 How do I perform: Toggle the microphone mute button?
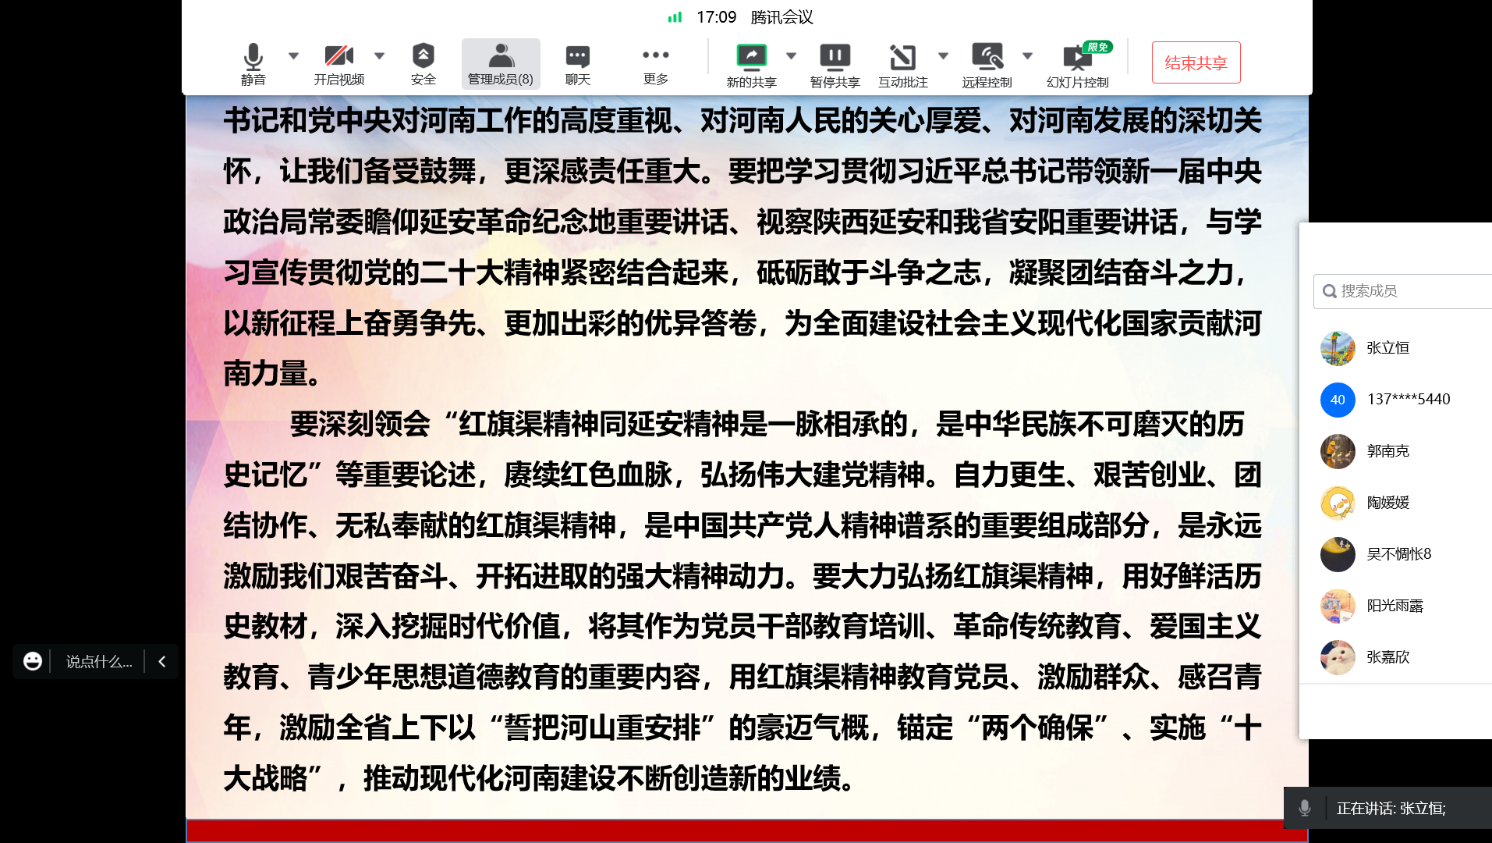253,63
